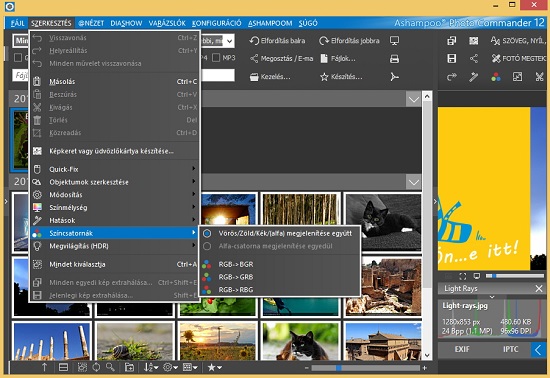
Task: Click Elfordítás jobbra rotate right button
Action: (349, 41)
